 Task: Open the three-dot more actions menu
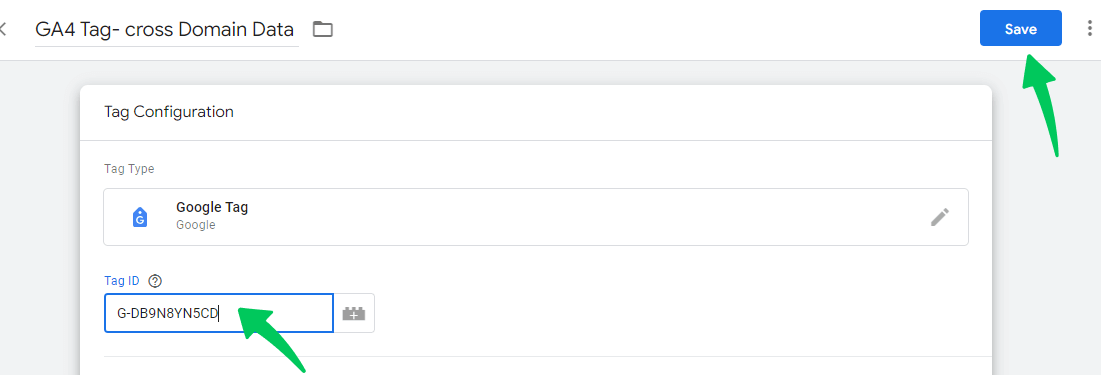(1087, 29)
